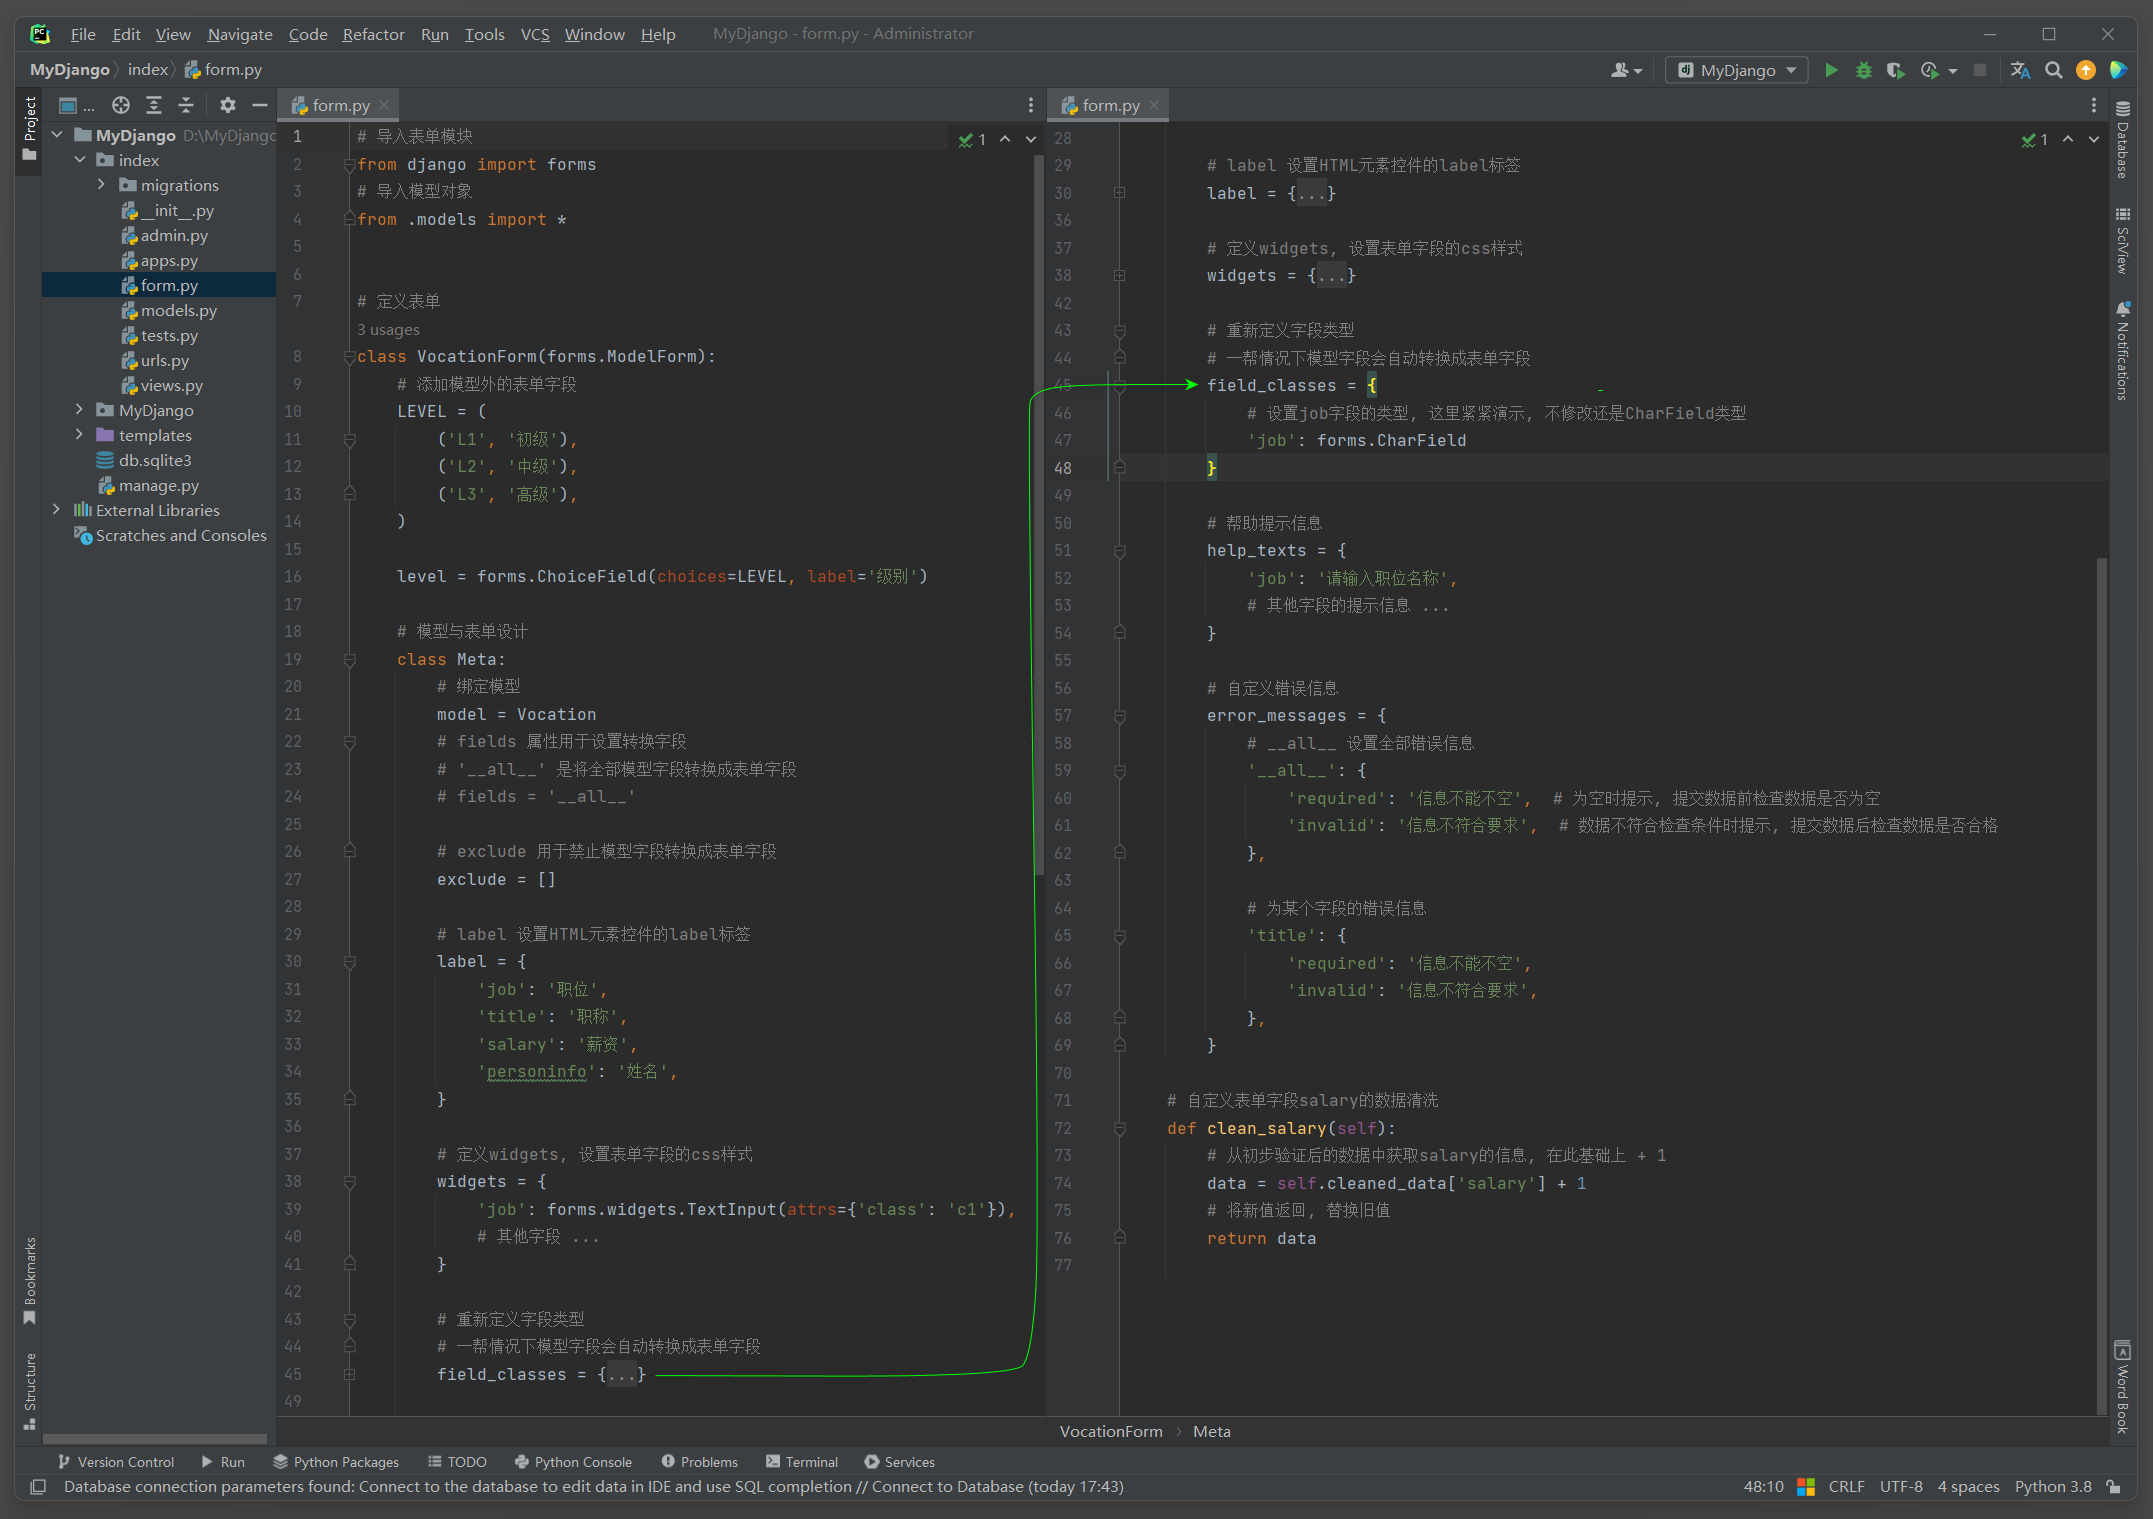Open the File menu
Screen dimensions: 2153x1519
tap(83, 34)
